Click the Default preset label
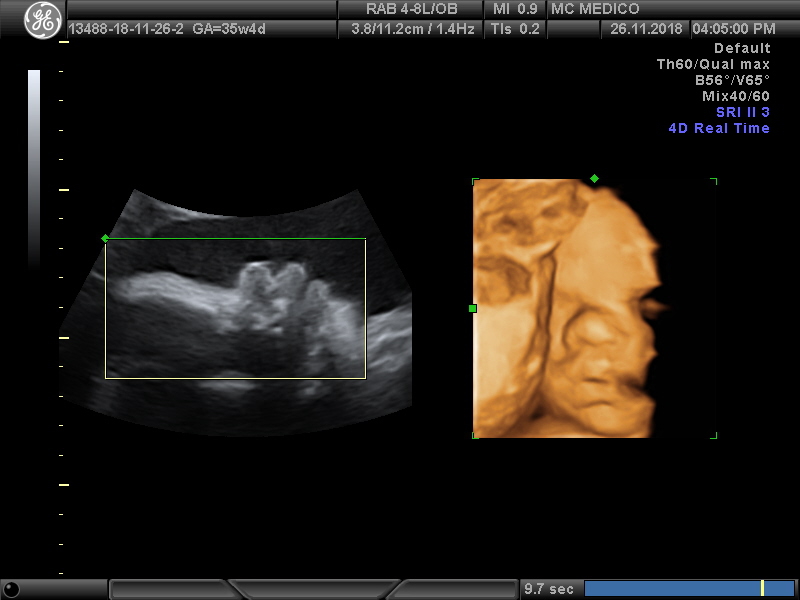The height and width of the screenshot is (600, 800). 742,48
